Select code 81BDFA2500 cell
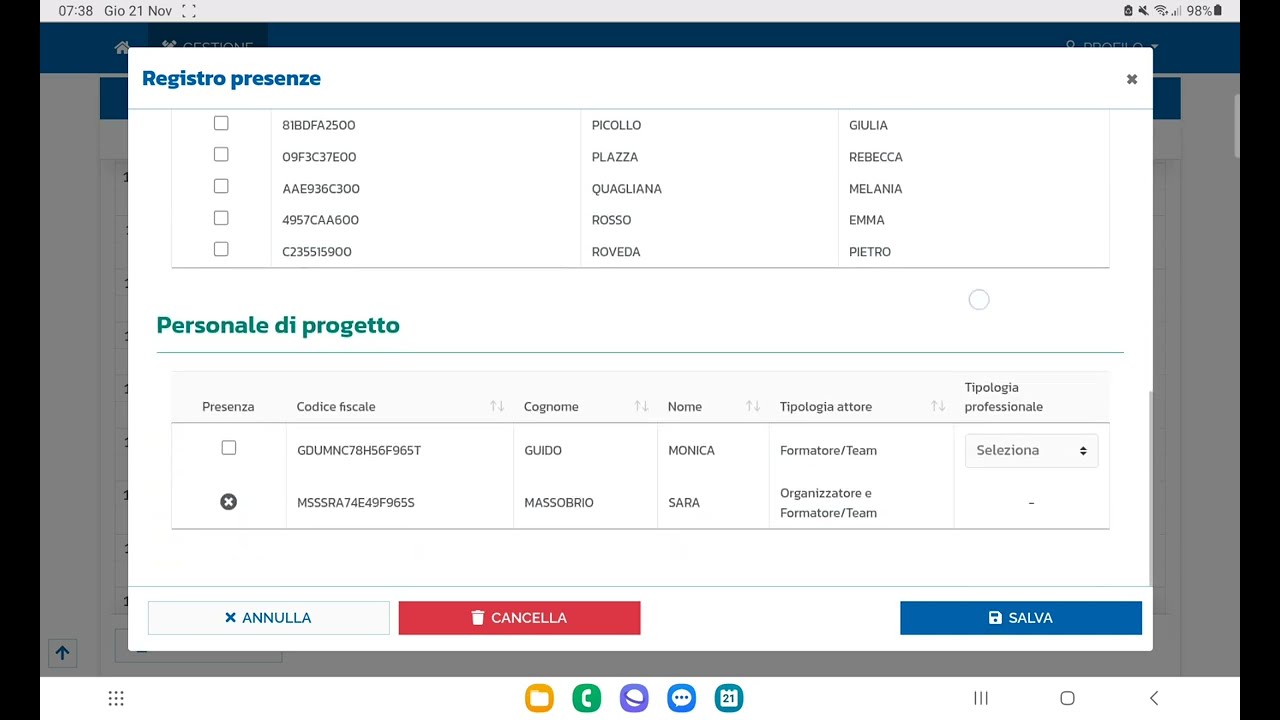The height and width of the screenshot is (720, 1280). pyautogui.click(x=319, y=125)
